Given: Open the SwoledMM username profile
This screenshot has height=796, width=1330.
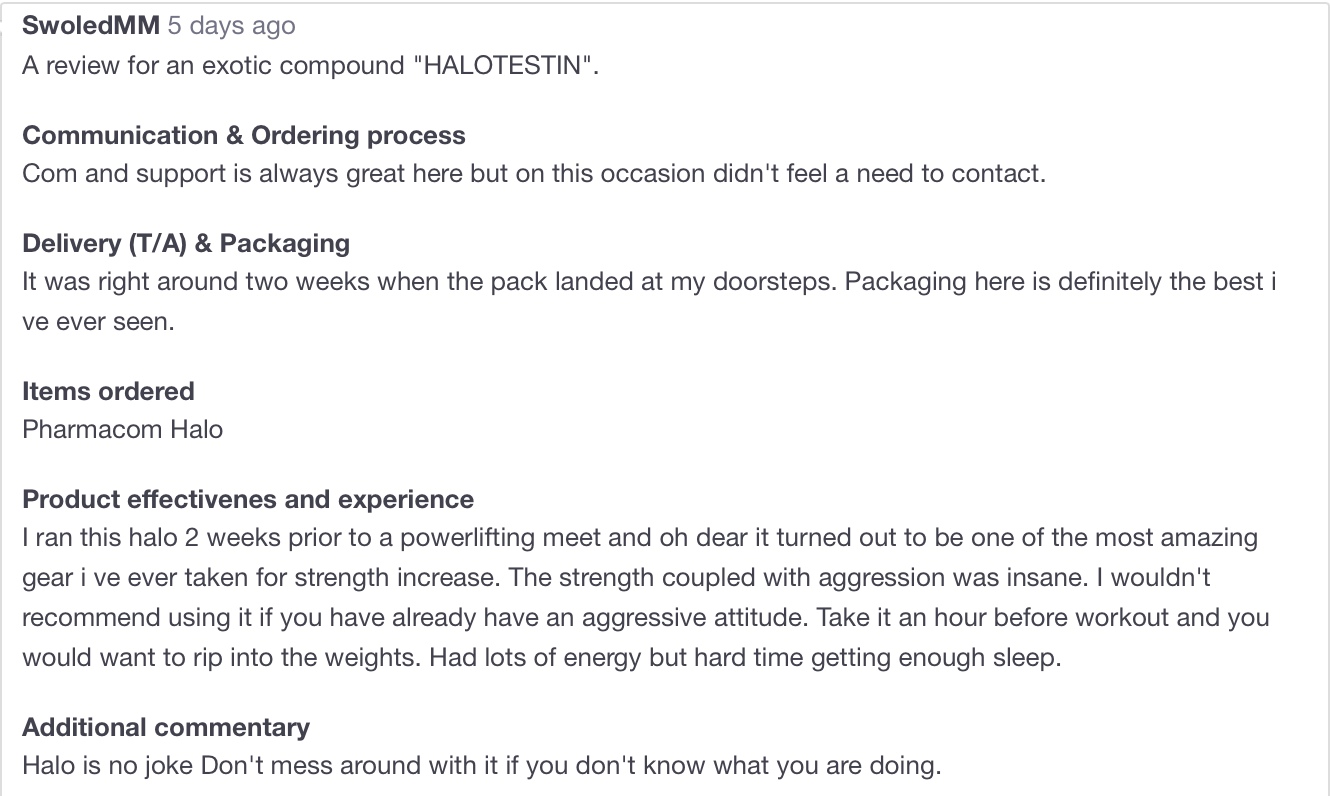Looking at the screenshot, I should tap(91, 26).
